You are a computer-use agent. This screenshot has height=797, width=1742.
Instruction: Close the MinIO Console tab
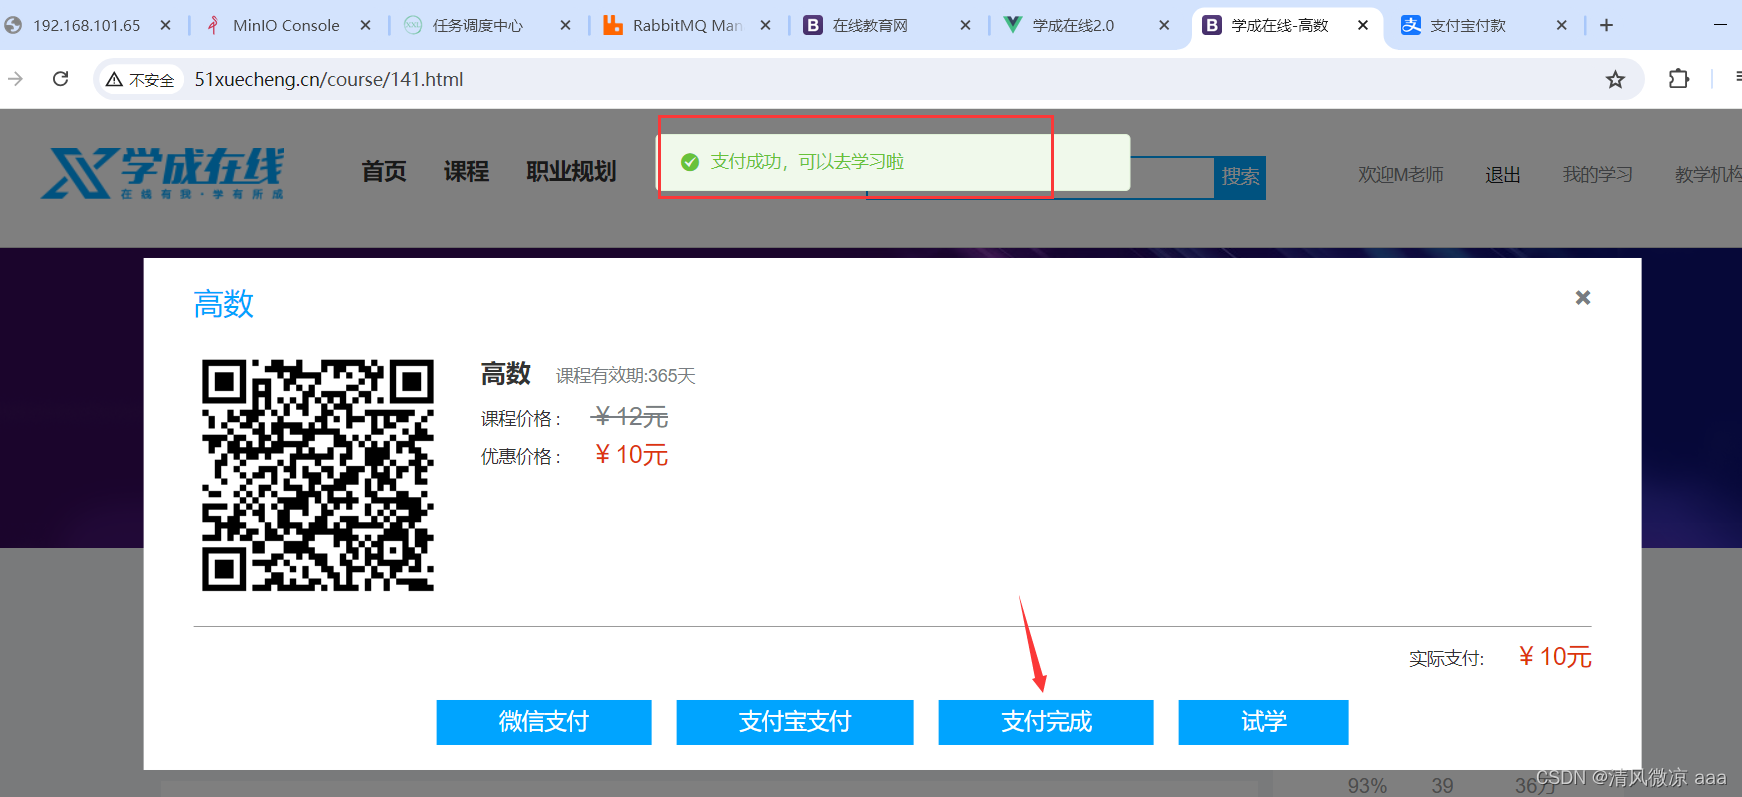[365, 25]
